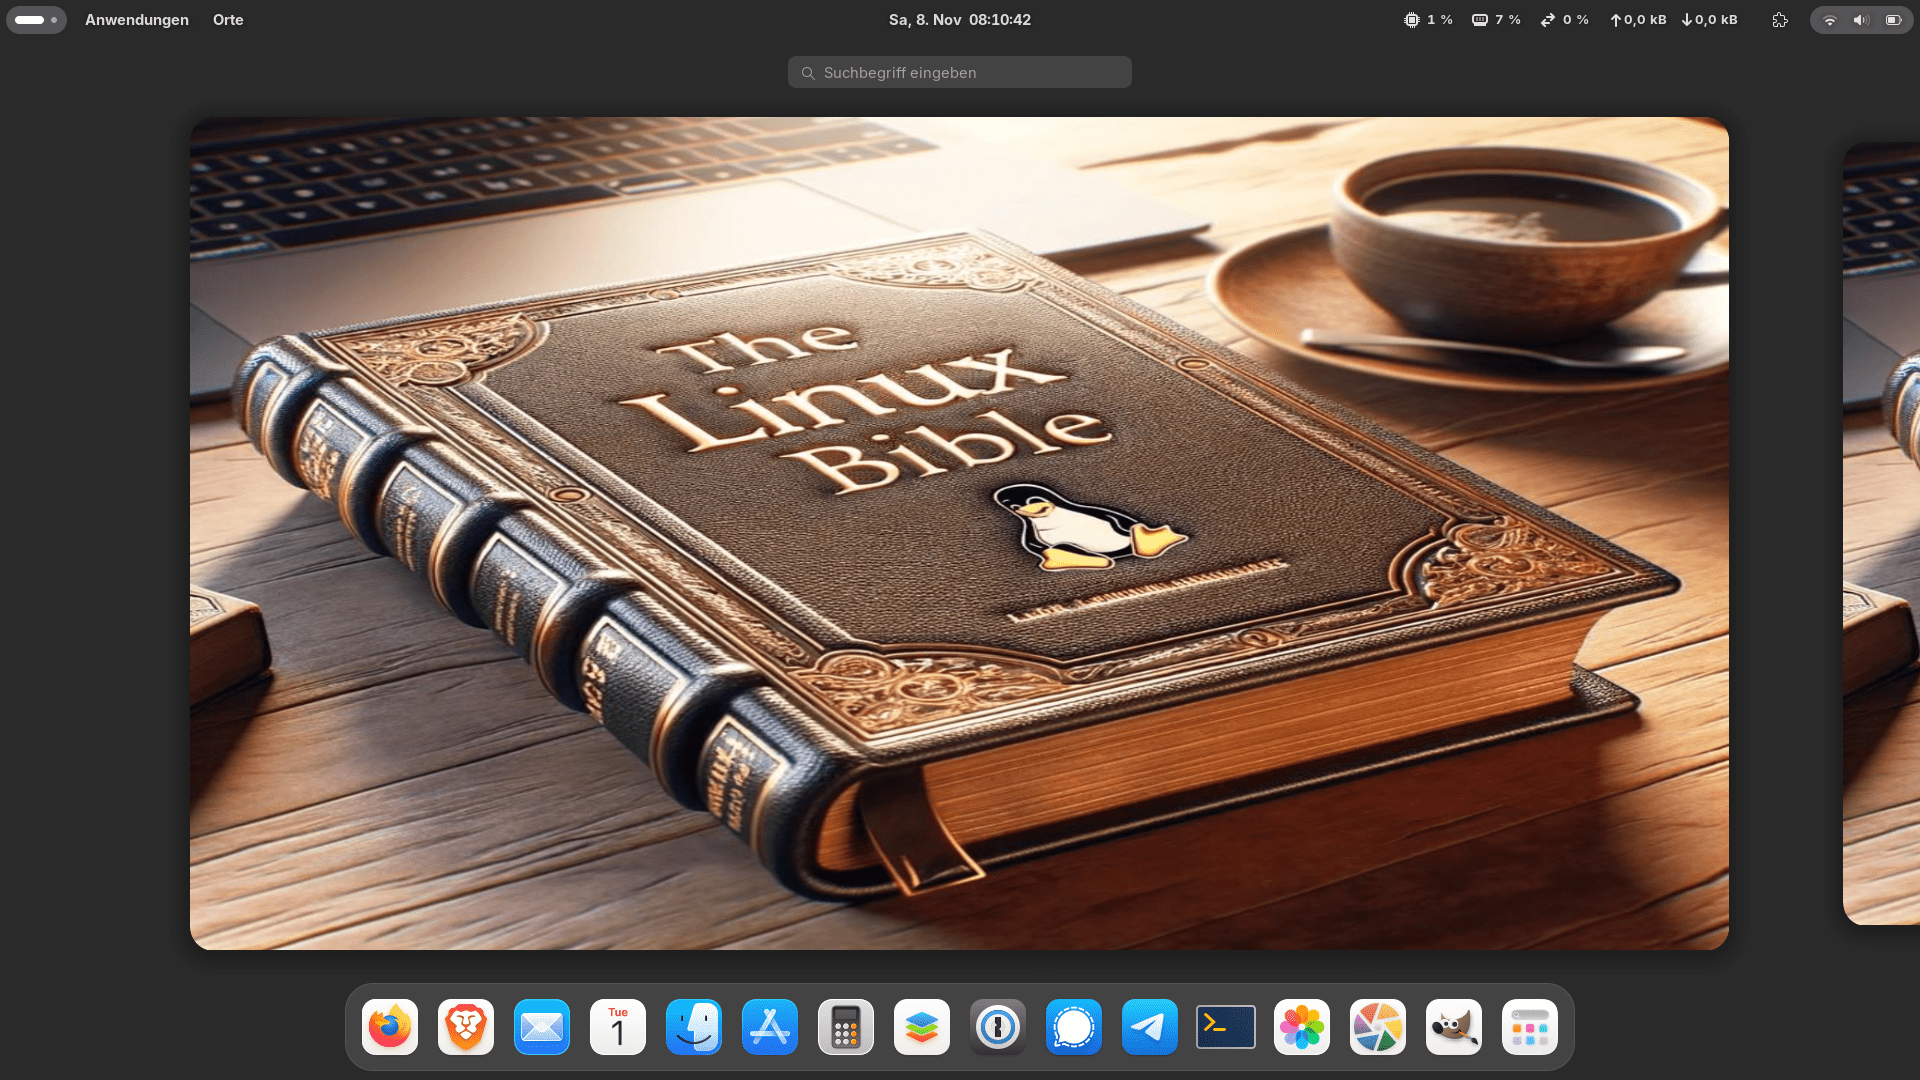Open the Brave browser
Viewport: 1920px width, 1080px height.
[466, 1027]
